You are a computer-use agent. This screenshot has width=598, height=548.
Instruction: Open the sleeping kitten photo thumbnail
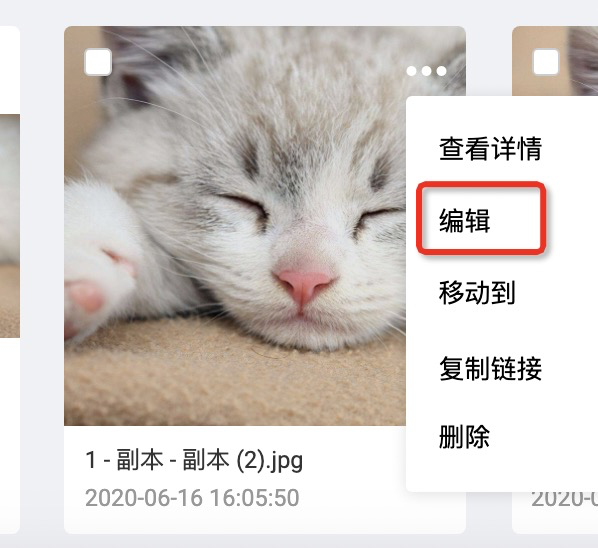[x=235, y=226]
